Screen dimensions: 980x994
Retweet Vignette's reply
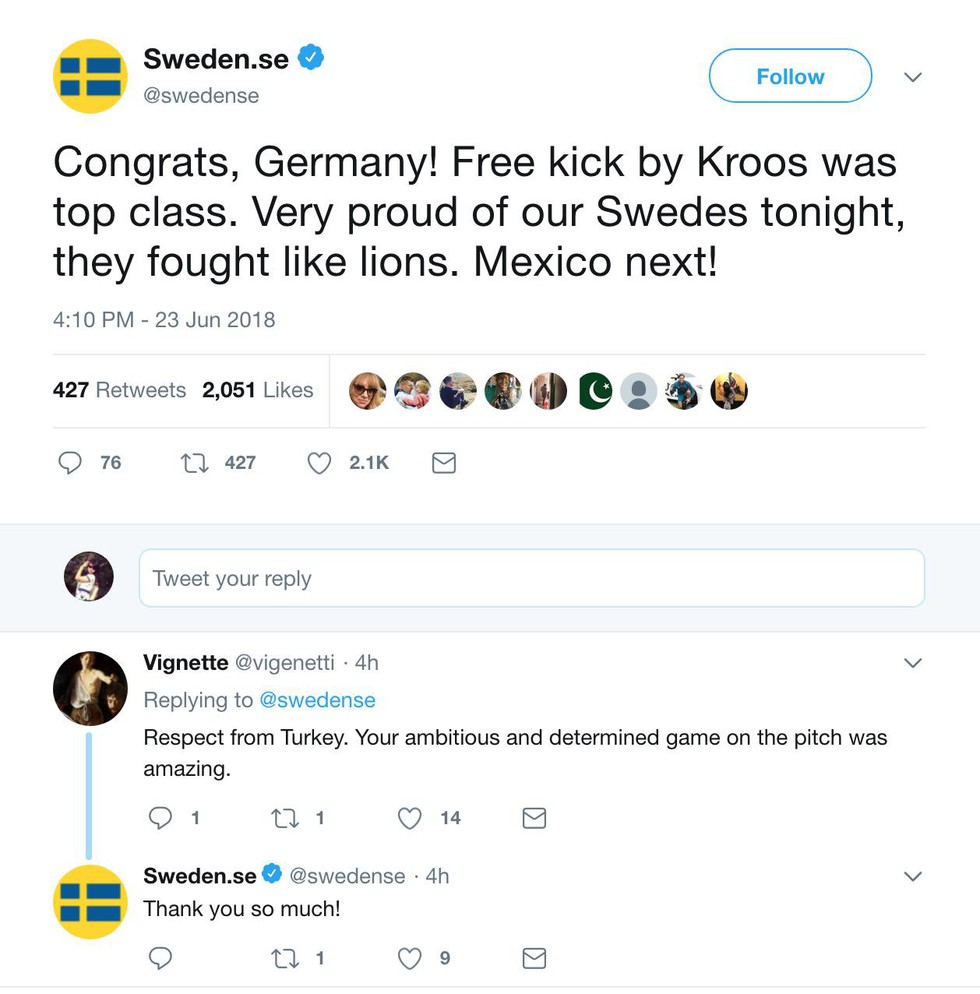tap(285, 818)
